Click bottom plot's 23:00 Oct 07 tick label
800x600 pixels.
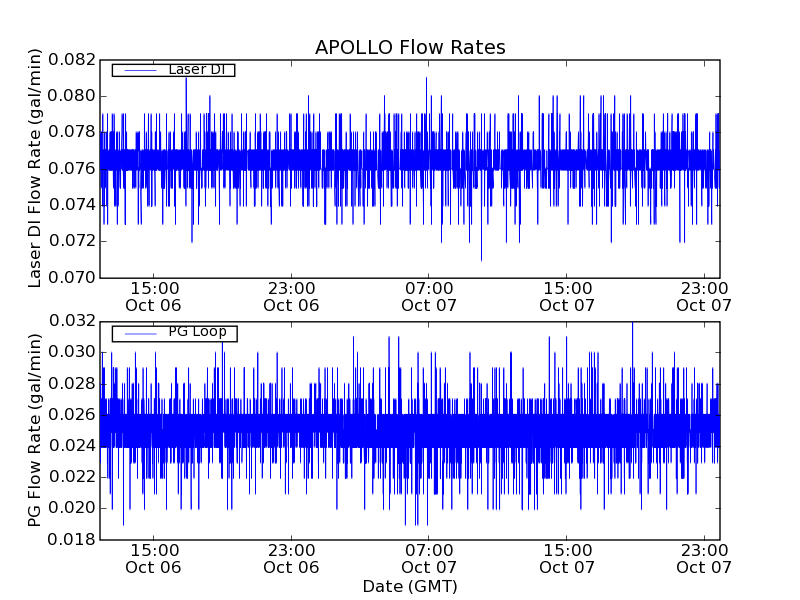click(x=704, y=558)
